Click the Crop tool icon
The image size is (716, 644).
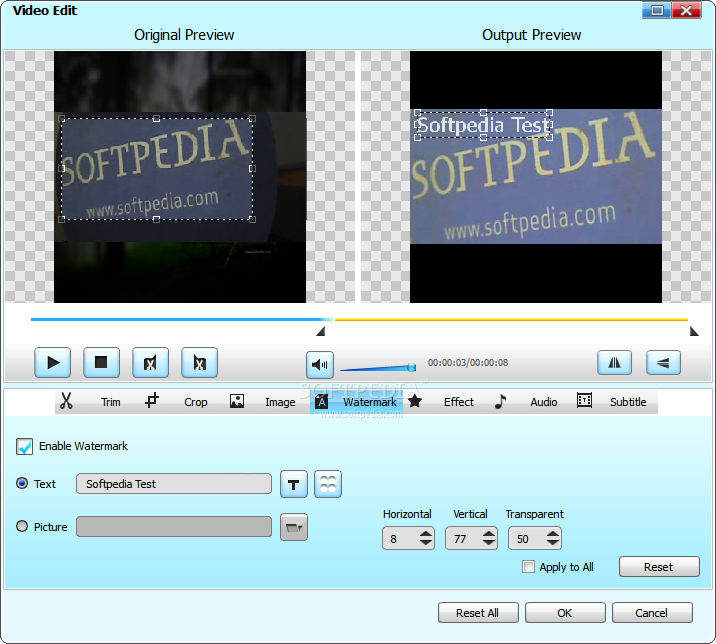[x=152, y=401]
